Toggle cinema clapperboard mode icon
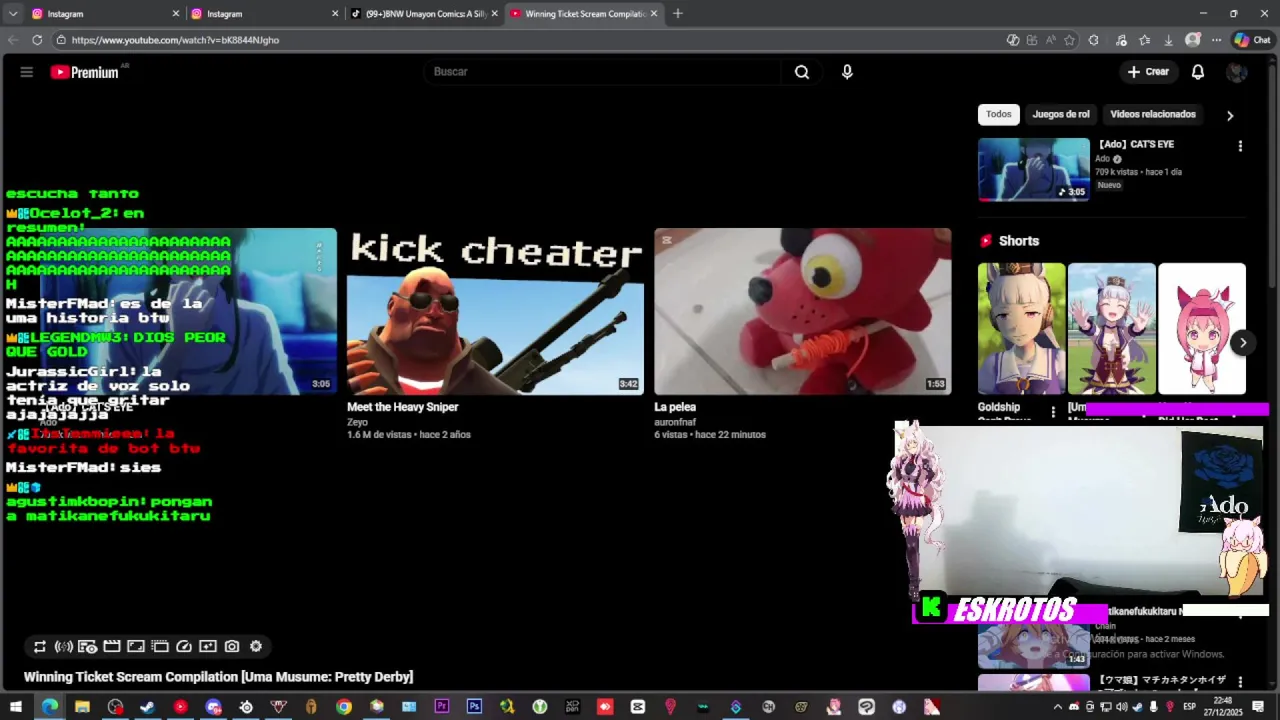1280x720 pixels. coord(112,647)
